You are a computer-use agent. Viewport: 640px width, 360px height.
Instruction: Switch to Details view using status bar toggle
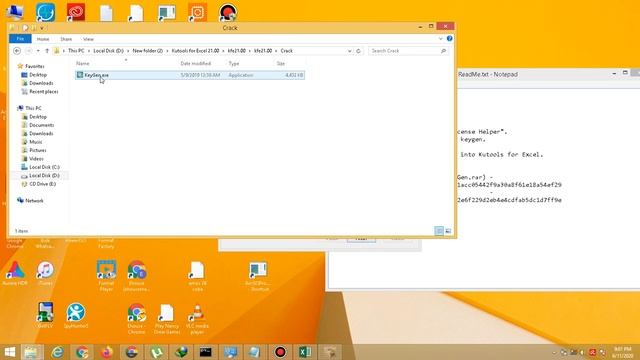tap(439, 231)
